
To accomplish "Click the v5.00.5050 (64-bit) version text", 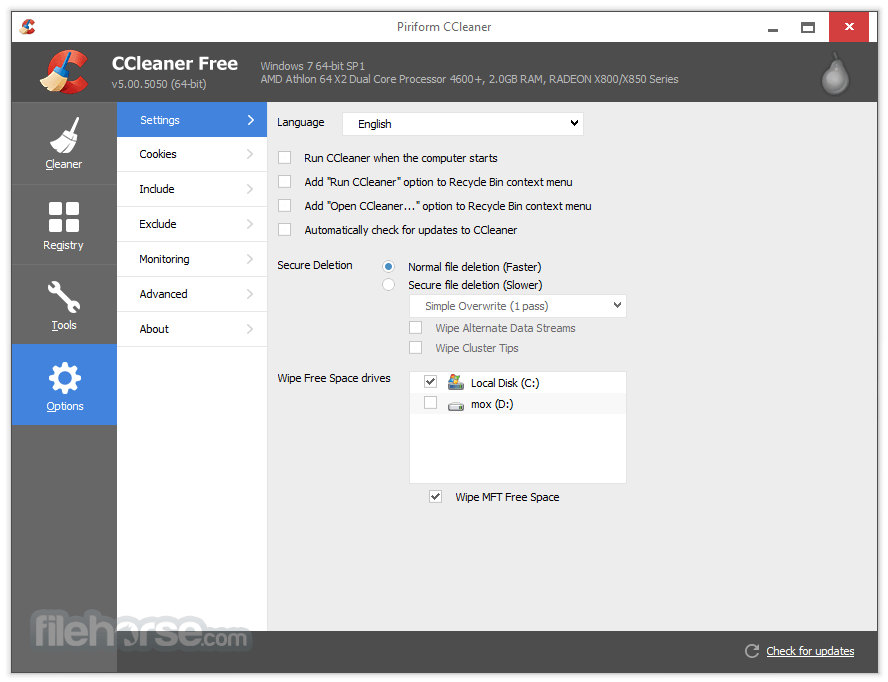I will [159, 84].
